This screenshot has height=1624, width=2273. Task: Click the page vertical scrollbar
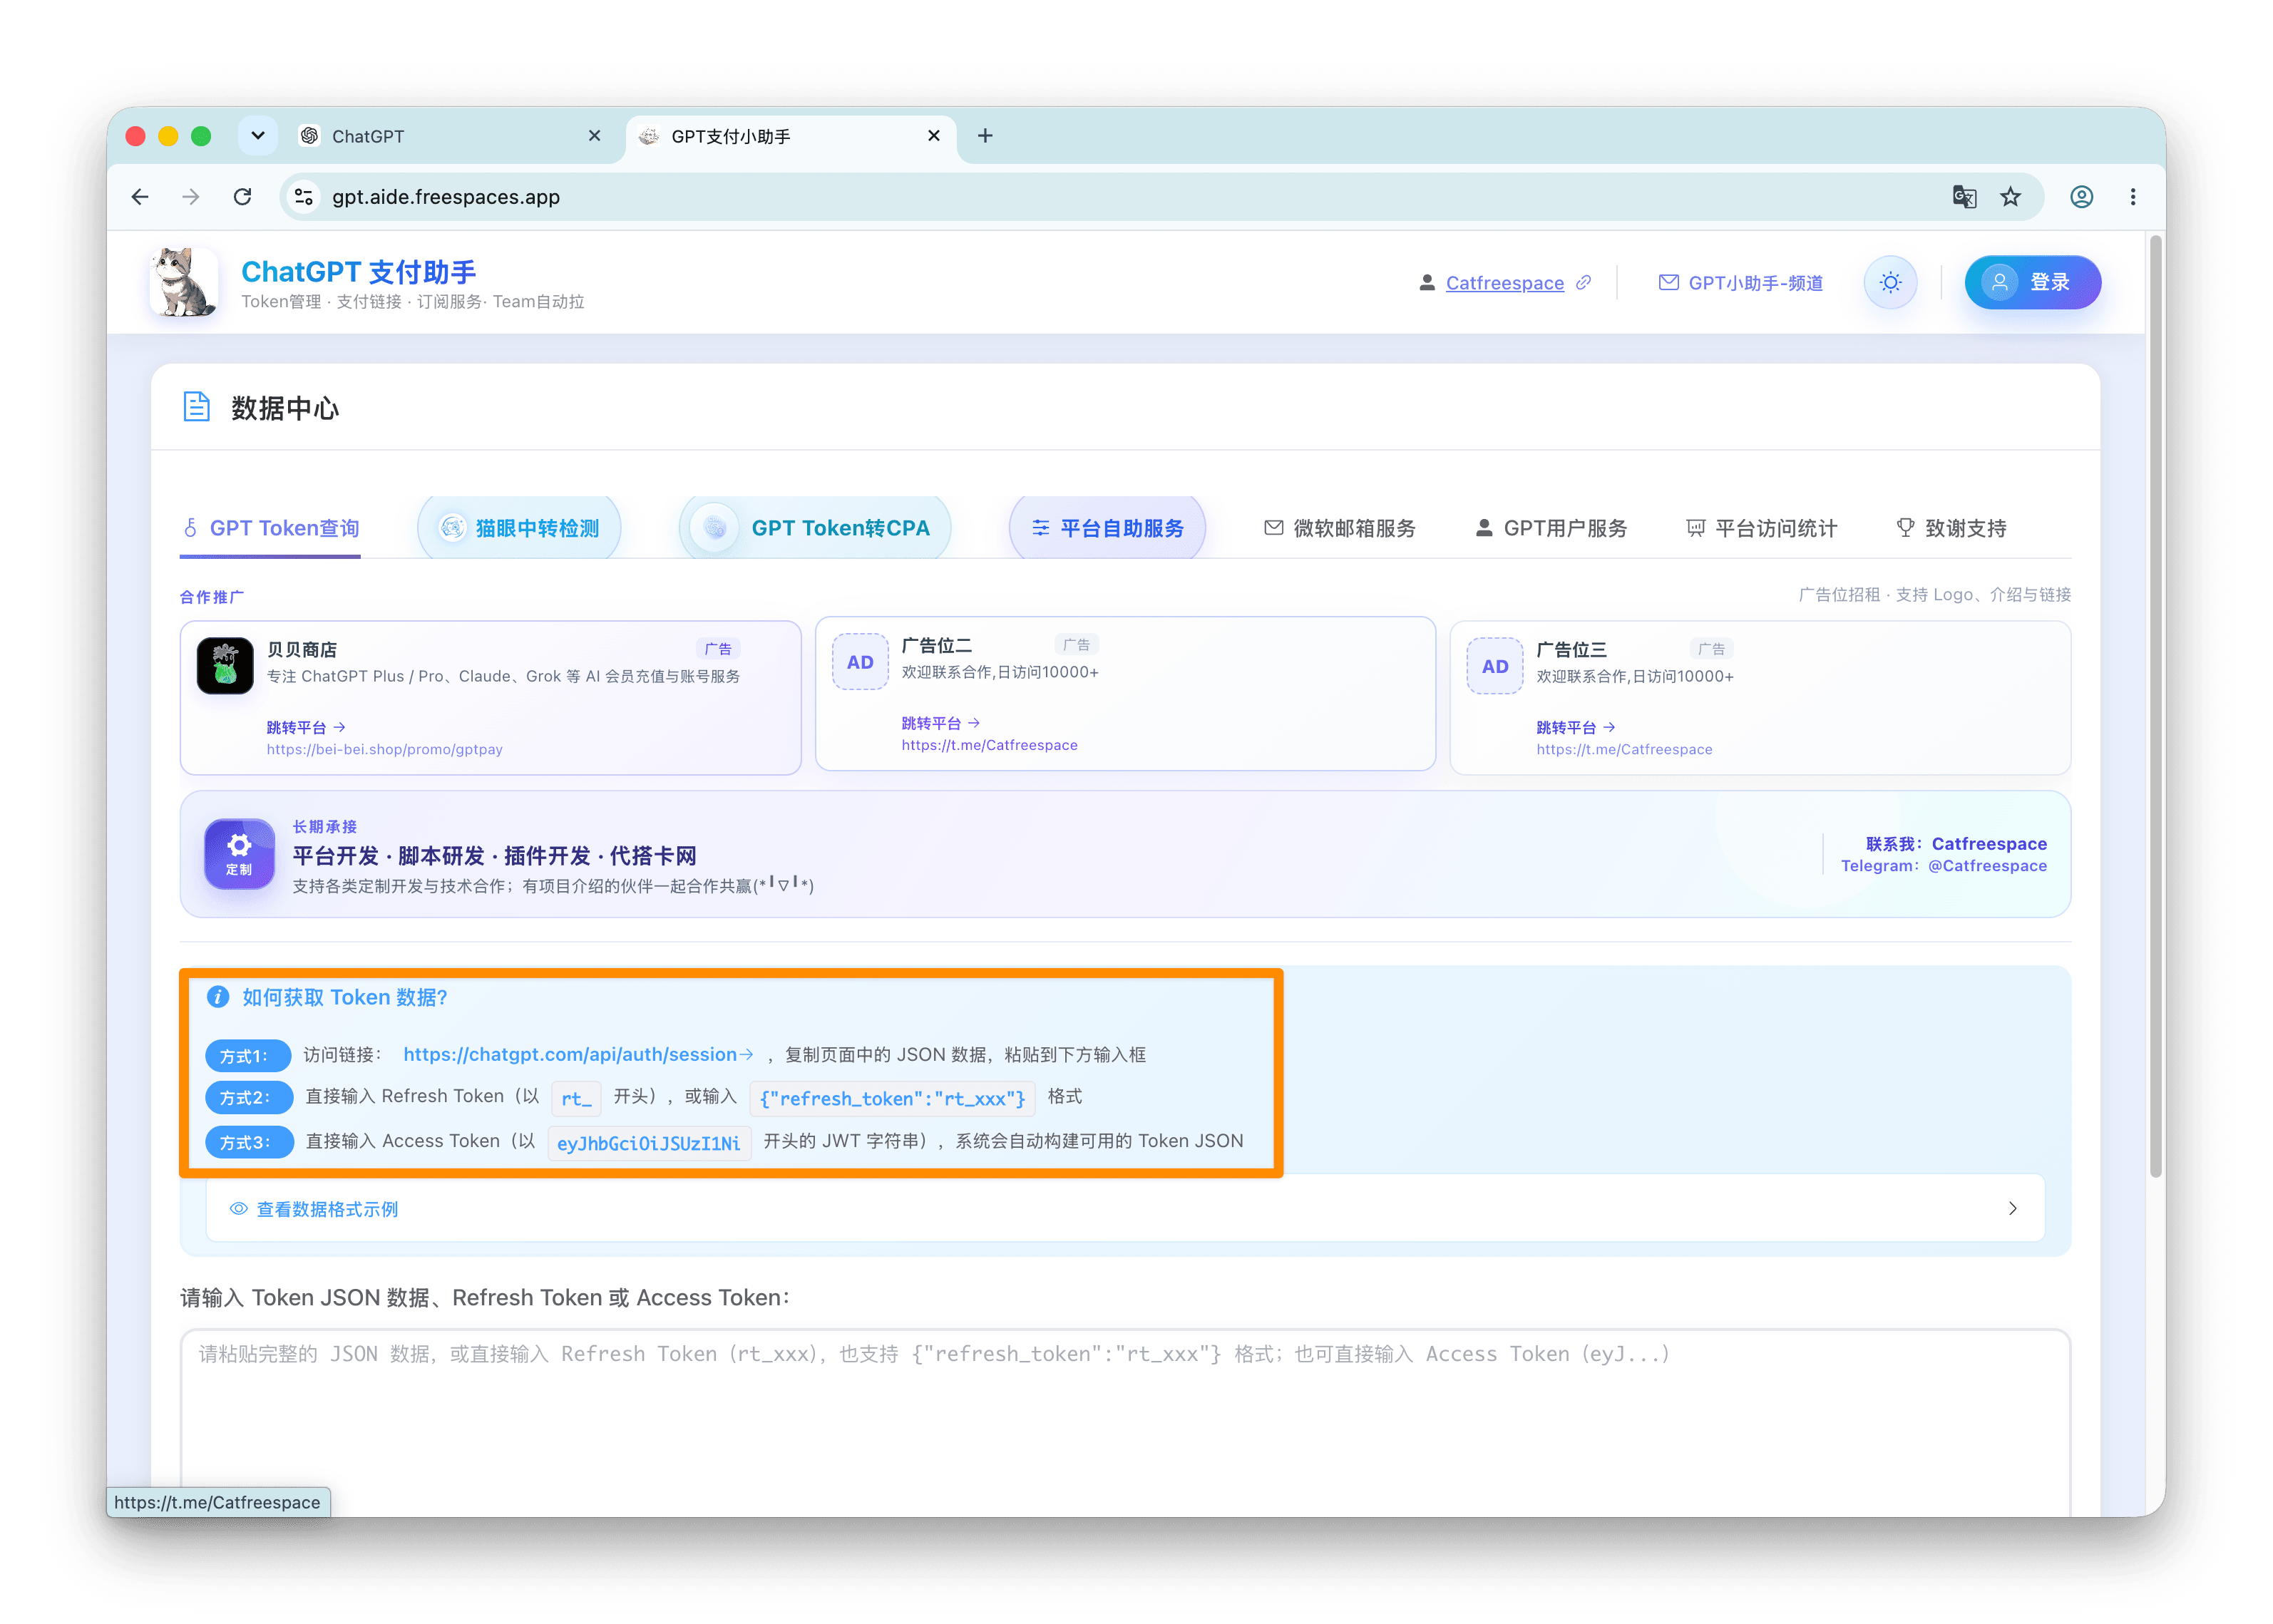click(2156, 705)
